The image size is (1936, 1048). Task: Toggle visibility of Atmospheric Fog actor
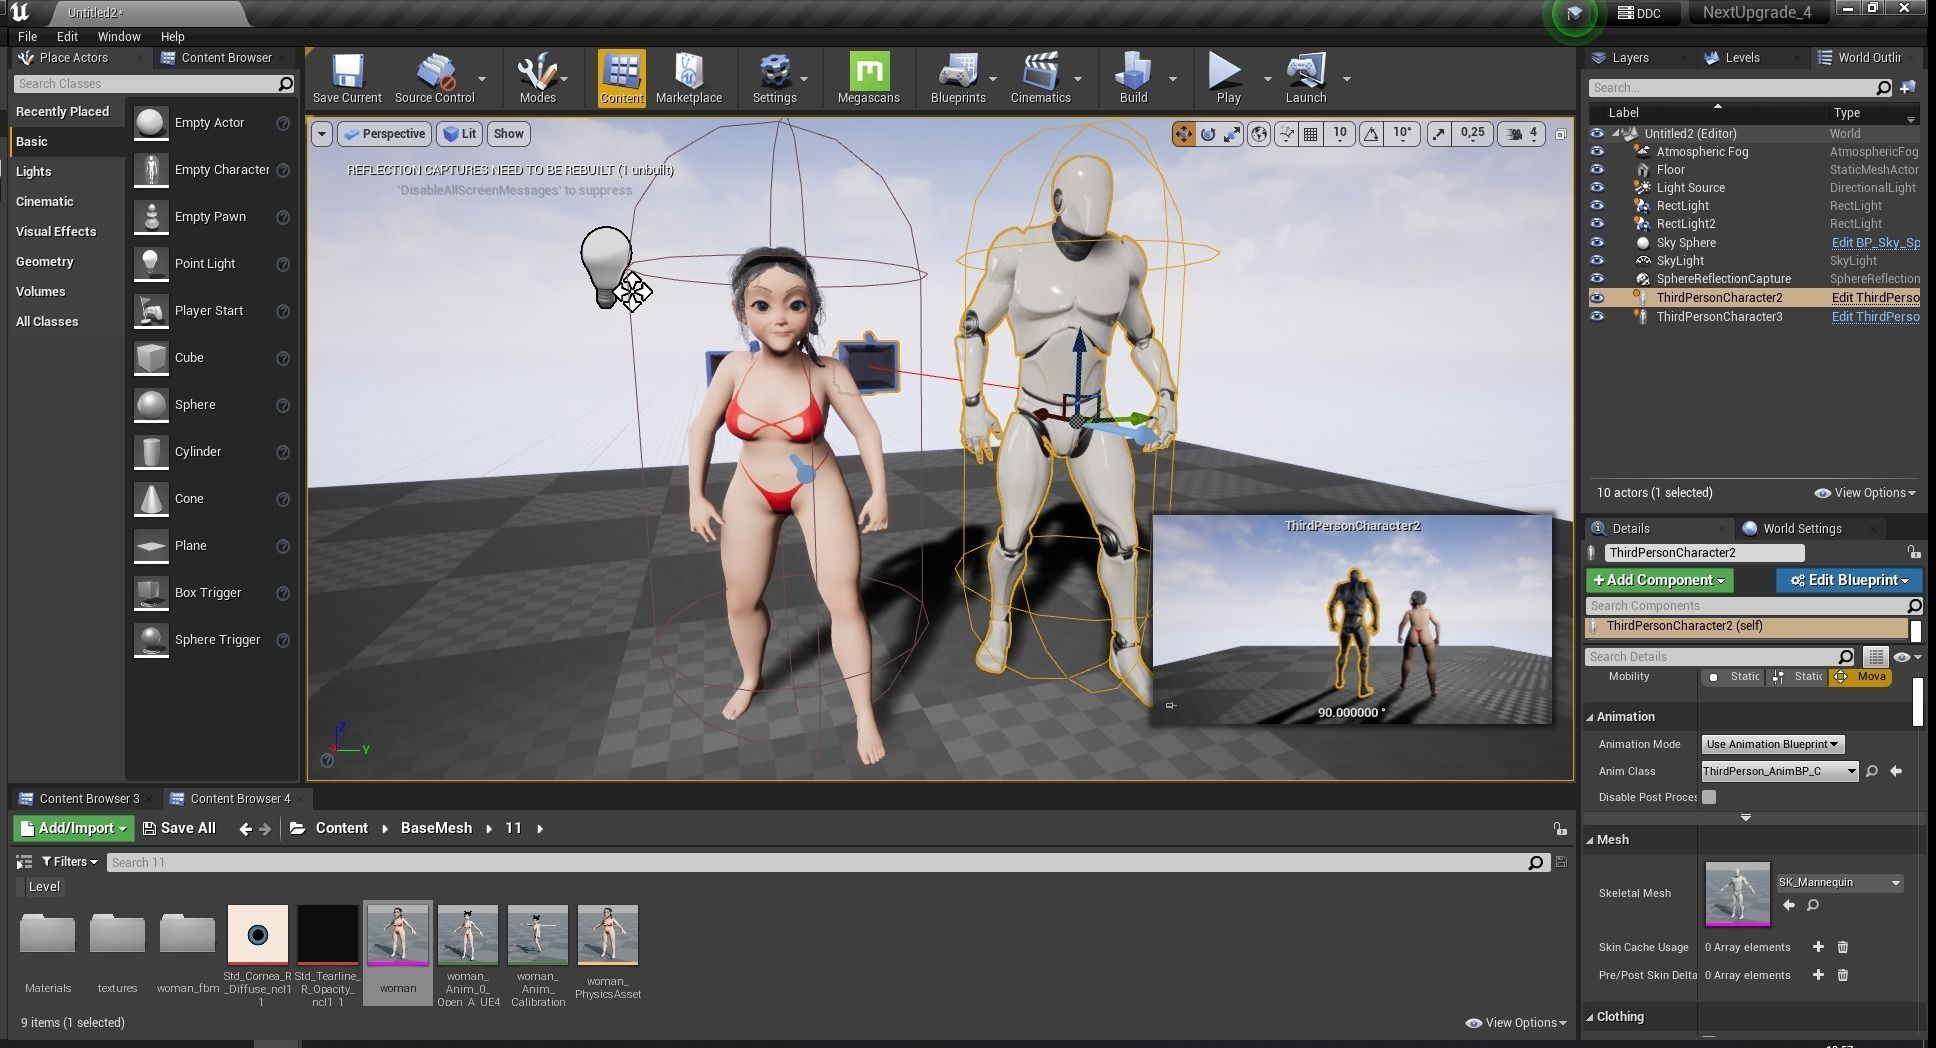point(1597,152)
